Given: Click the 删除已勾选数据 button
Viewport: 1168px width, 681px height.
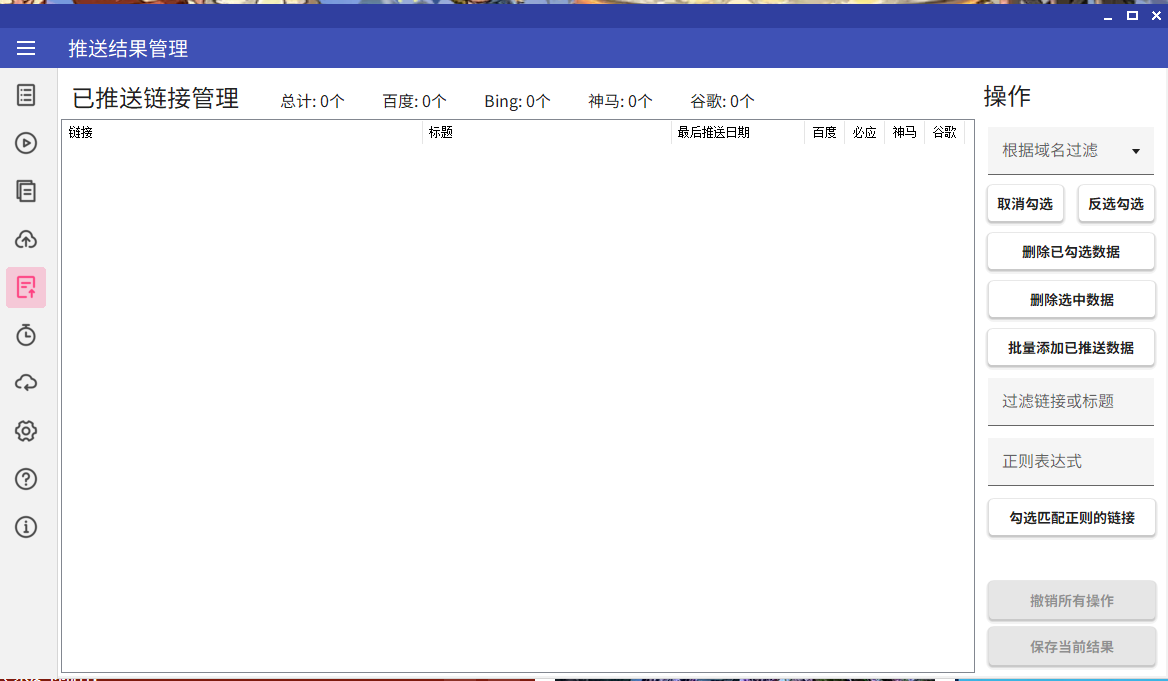Looking at the screenshot, I should coord(1070,252).
